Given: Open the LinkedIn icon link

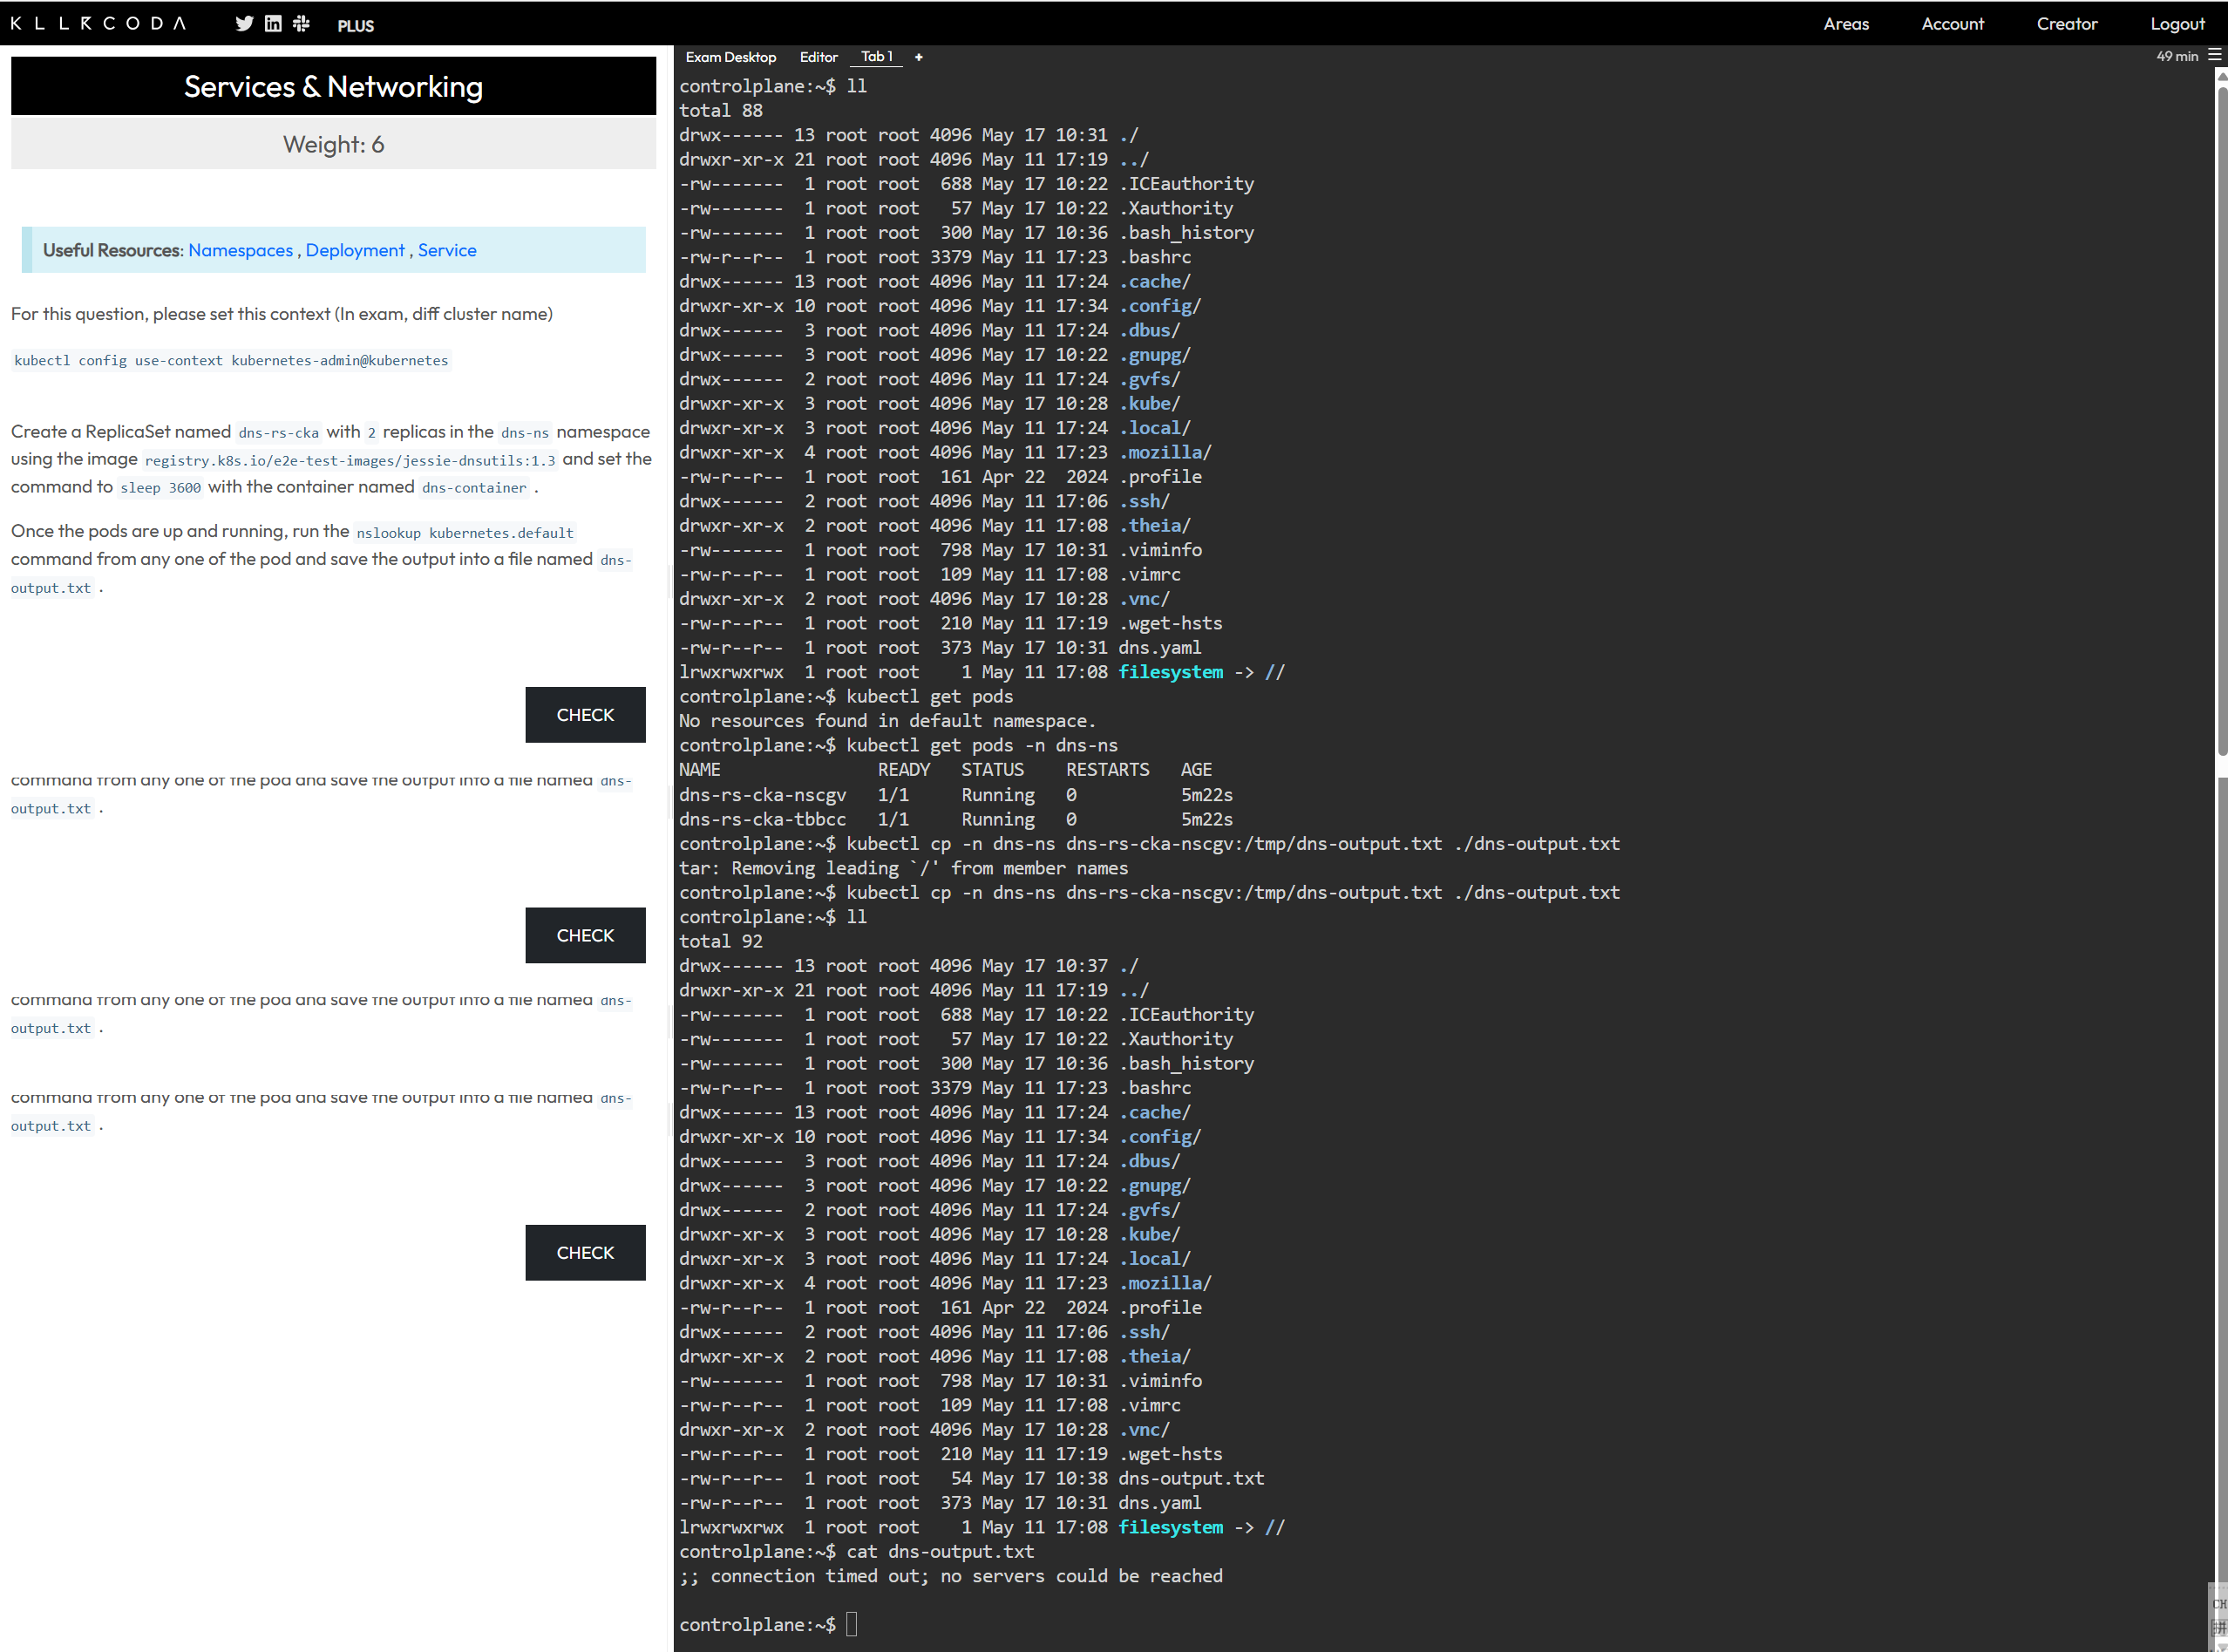Looking at the screenshot, I should coord(273,23).
